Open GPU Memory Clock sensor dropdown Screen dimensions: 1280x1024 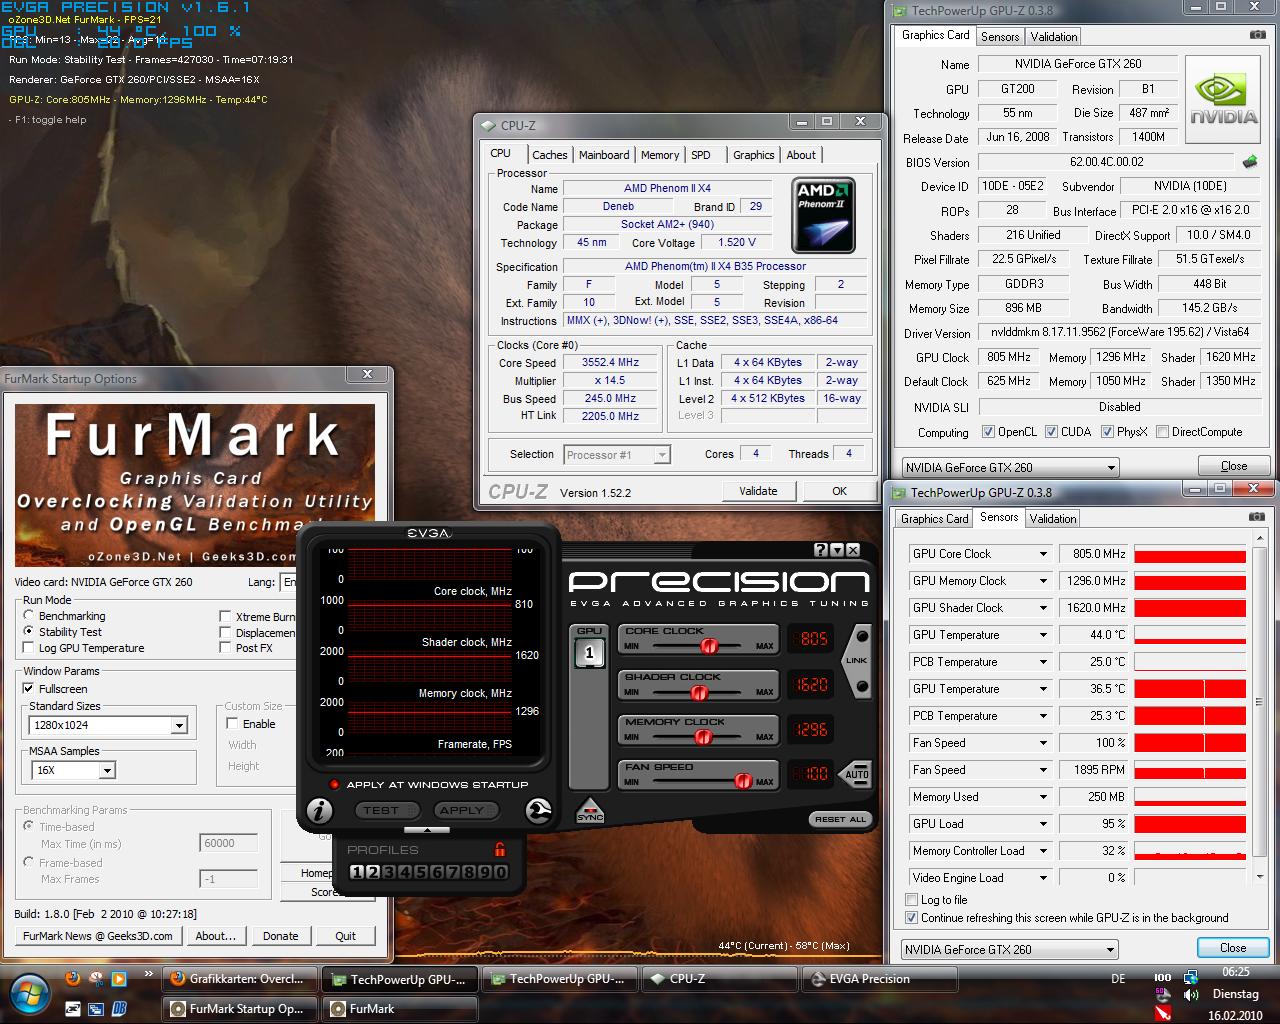(1043, 581)
